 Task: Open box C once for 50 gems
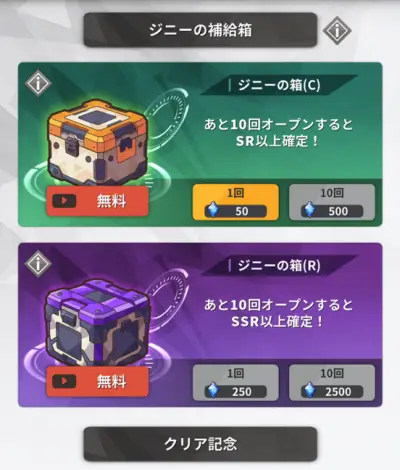236,202
